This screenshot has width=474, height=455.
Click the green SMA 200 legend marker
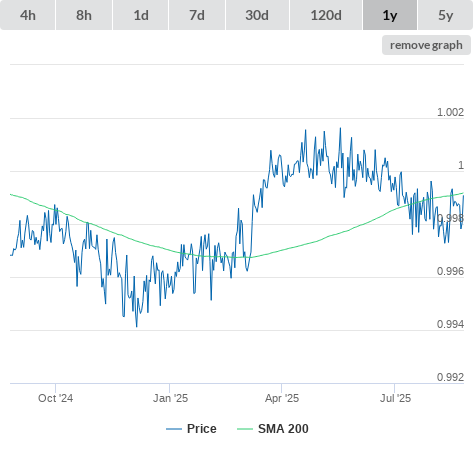coord(245,429)
